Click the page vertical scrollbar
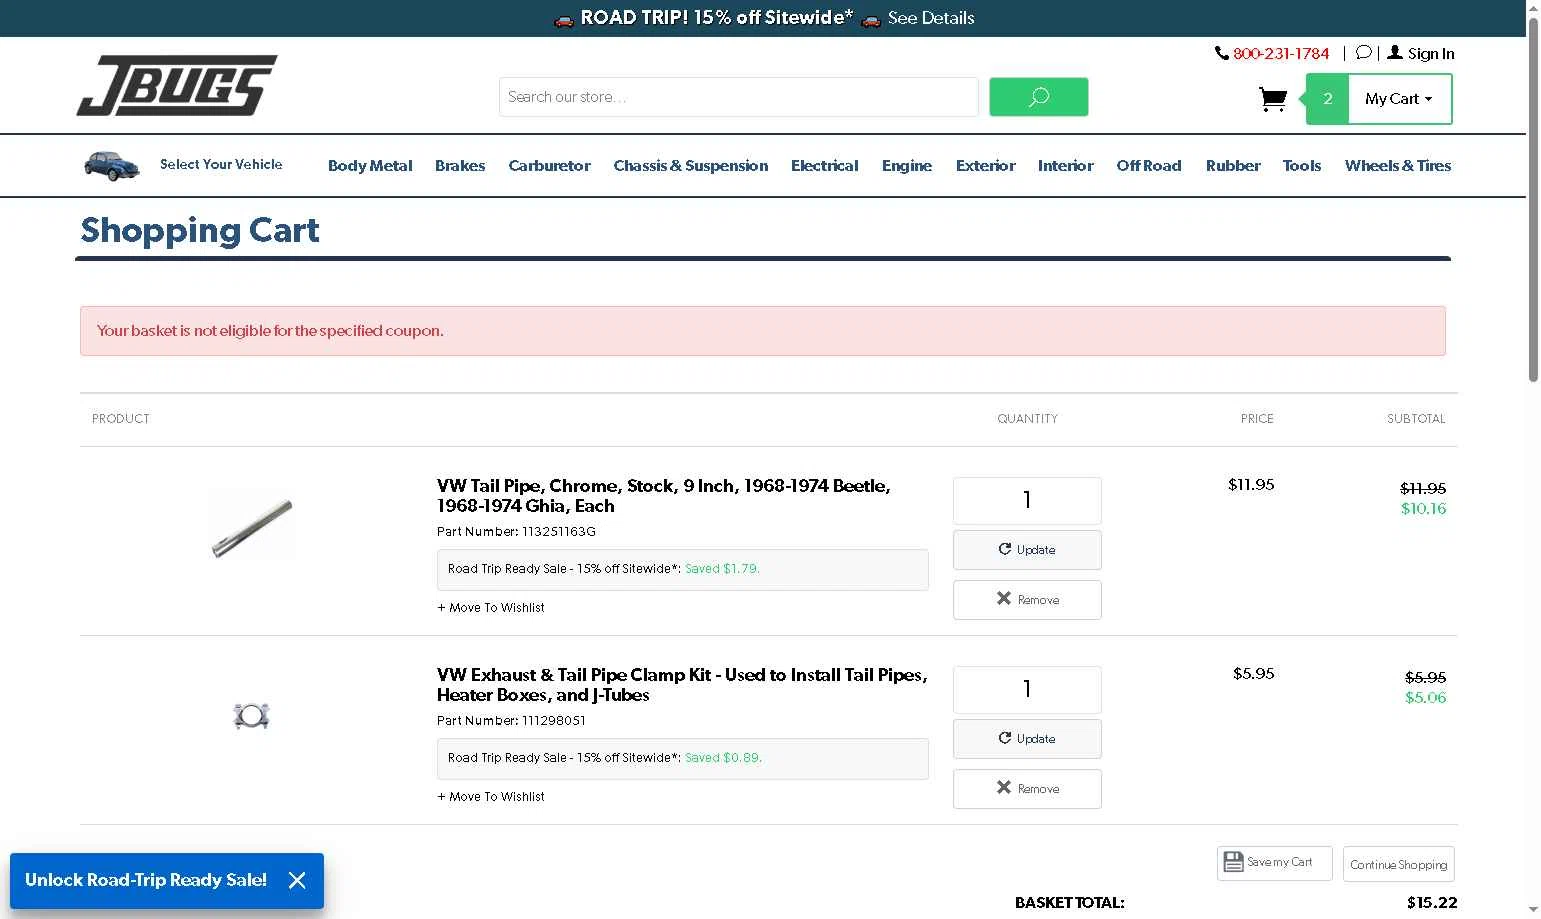This screenshot has height=919, width=1541. pos(1533,200)
